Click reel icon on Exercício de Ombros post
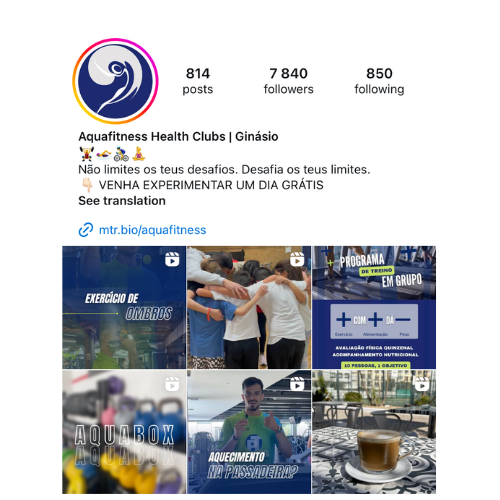500x500 pixels. coord(172,259)
